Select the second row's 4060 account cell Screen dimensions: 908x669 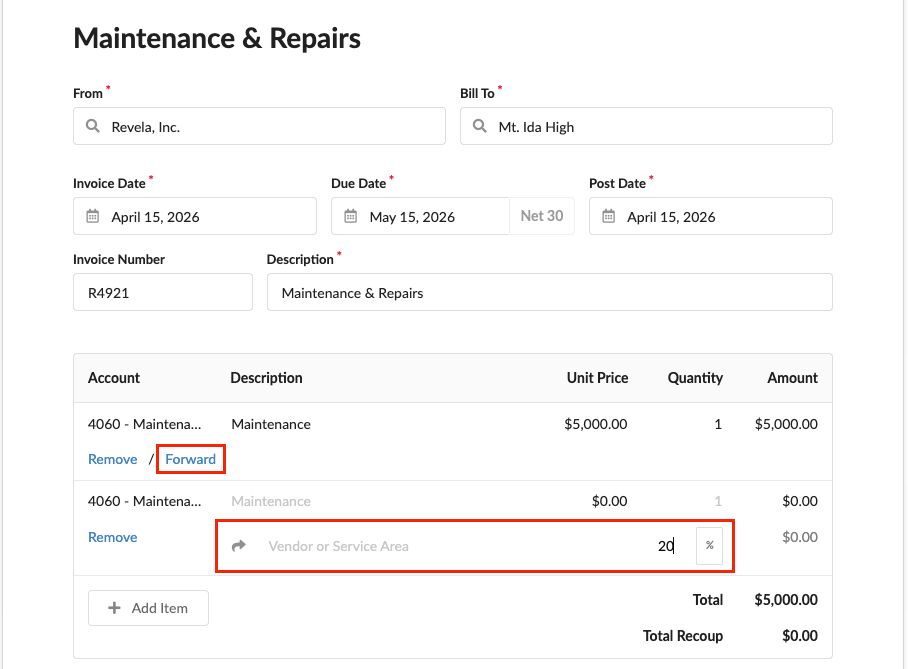pyautogui.click(x=145, y=501)
